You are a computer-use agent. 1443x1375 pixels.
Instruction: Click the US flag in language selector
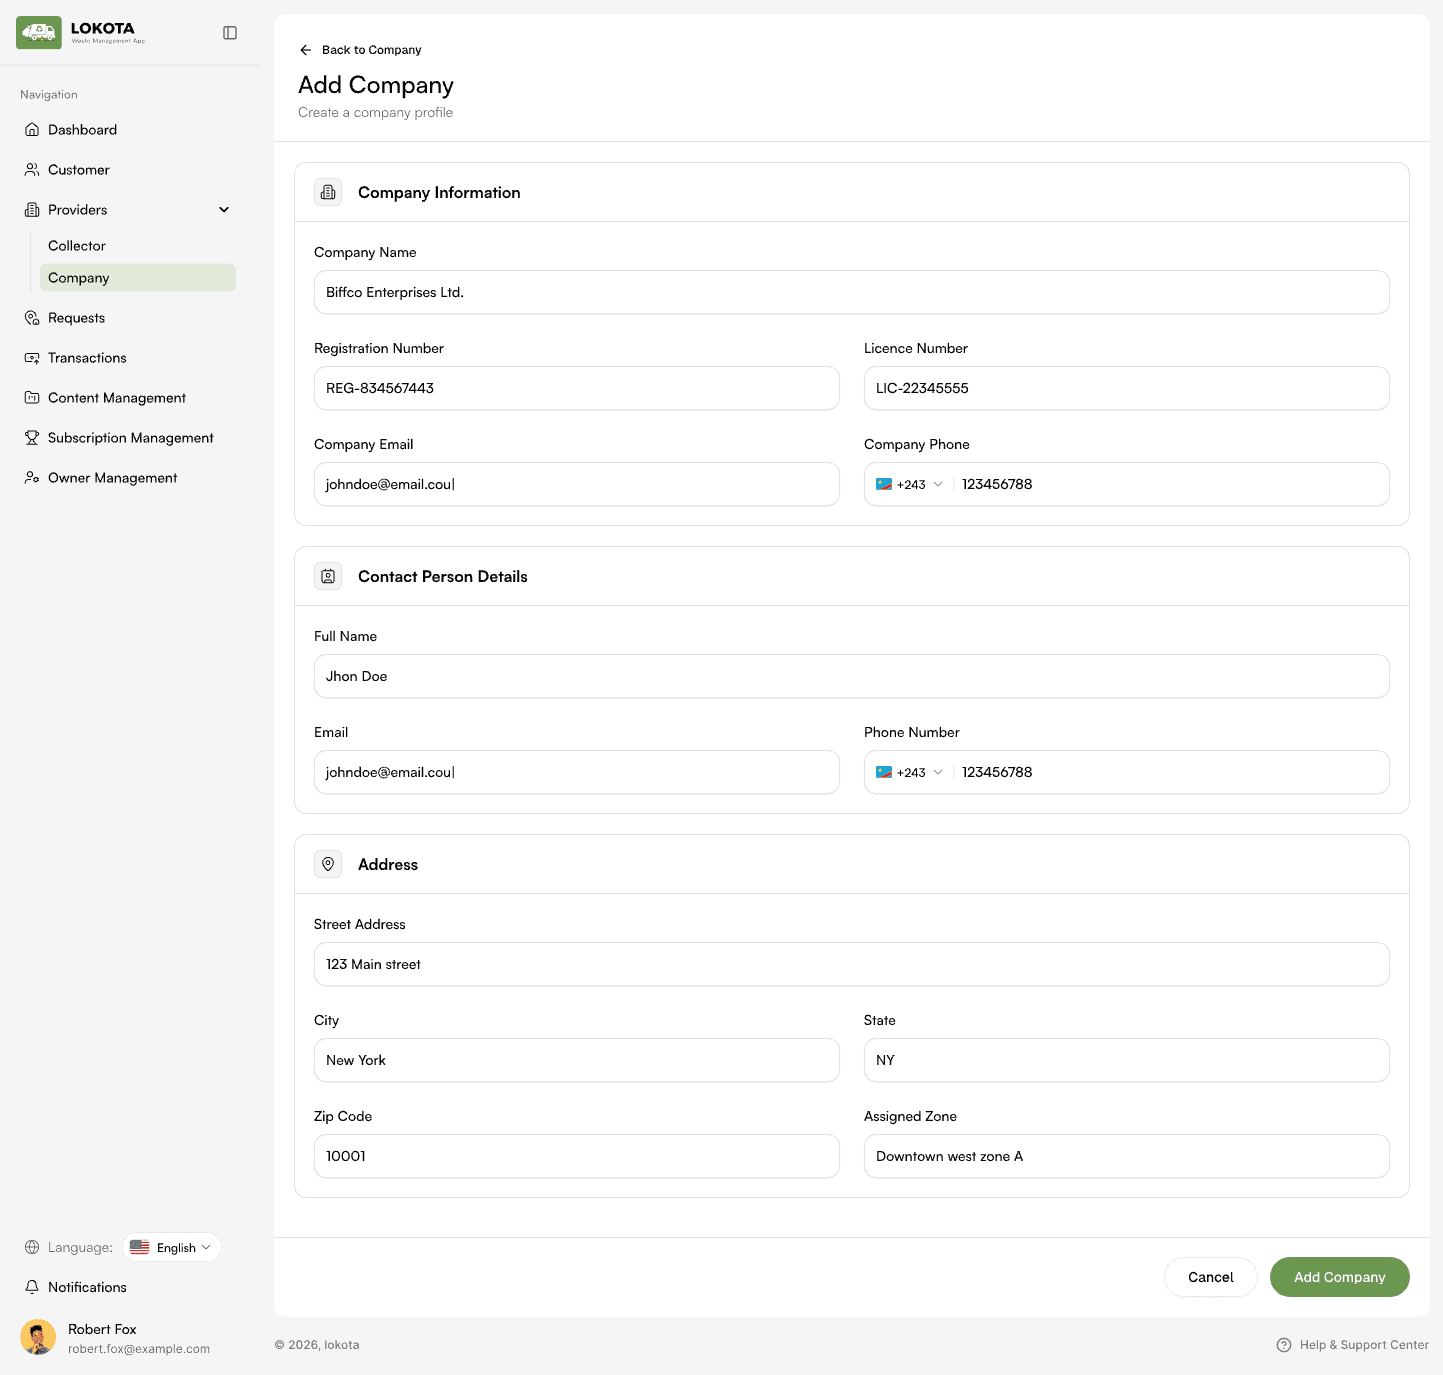(140, 1247)
